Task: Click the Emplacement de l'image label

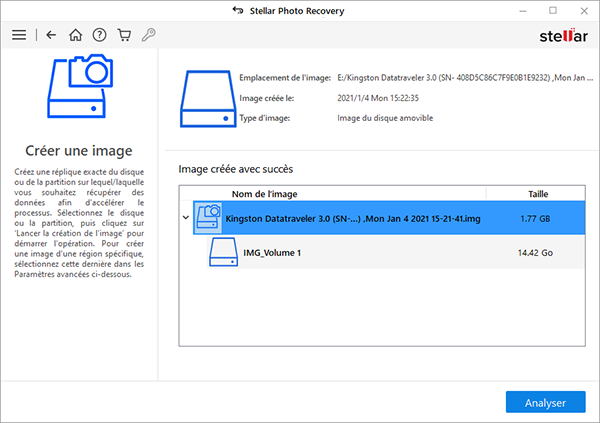Action: 285,78
